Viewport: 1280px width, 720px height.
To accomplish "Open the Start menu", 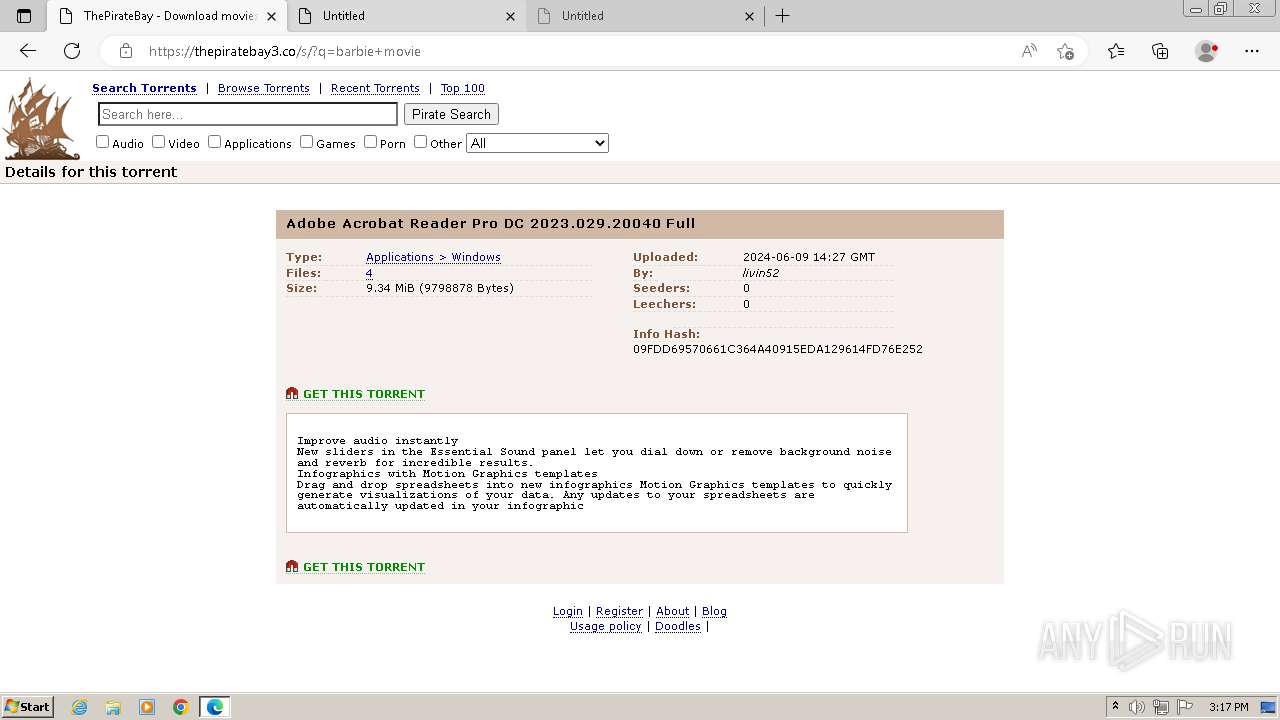I will (27, 707).
